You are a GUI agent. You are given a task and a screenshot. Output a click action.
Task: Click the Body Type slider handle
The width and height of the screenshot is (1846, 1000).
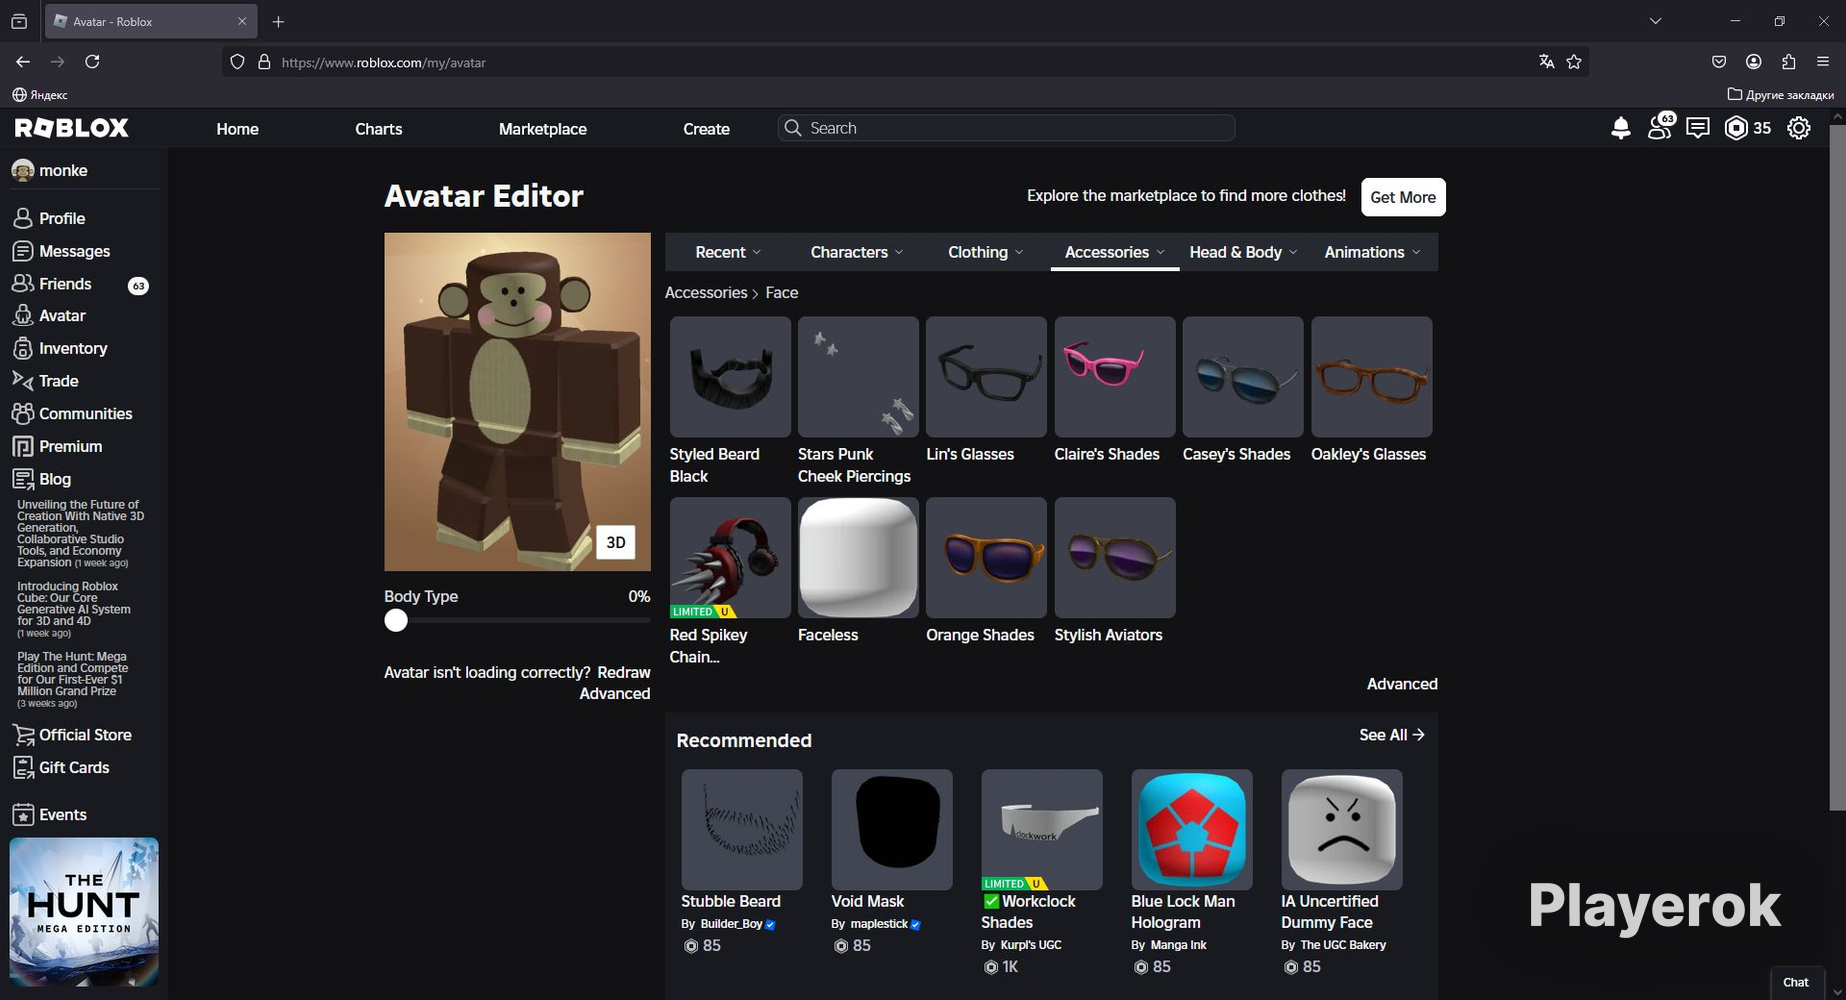[396, 621]
